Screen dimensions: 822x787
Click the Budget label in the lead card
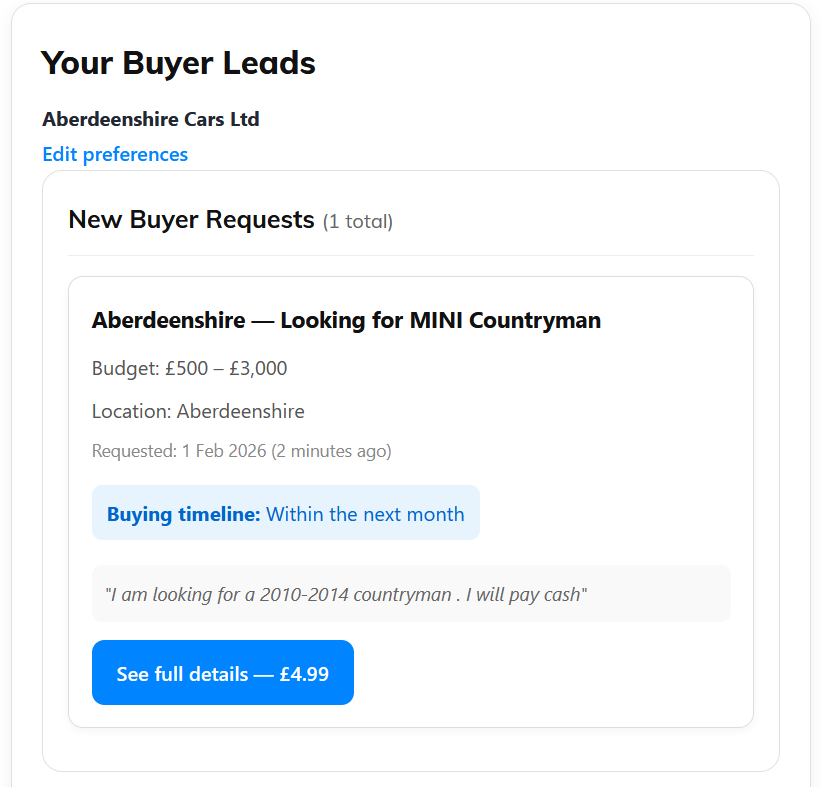(x=125, y=368)
